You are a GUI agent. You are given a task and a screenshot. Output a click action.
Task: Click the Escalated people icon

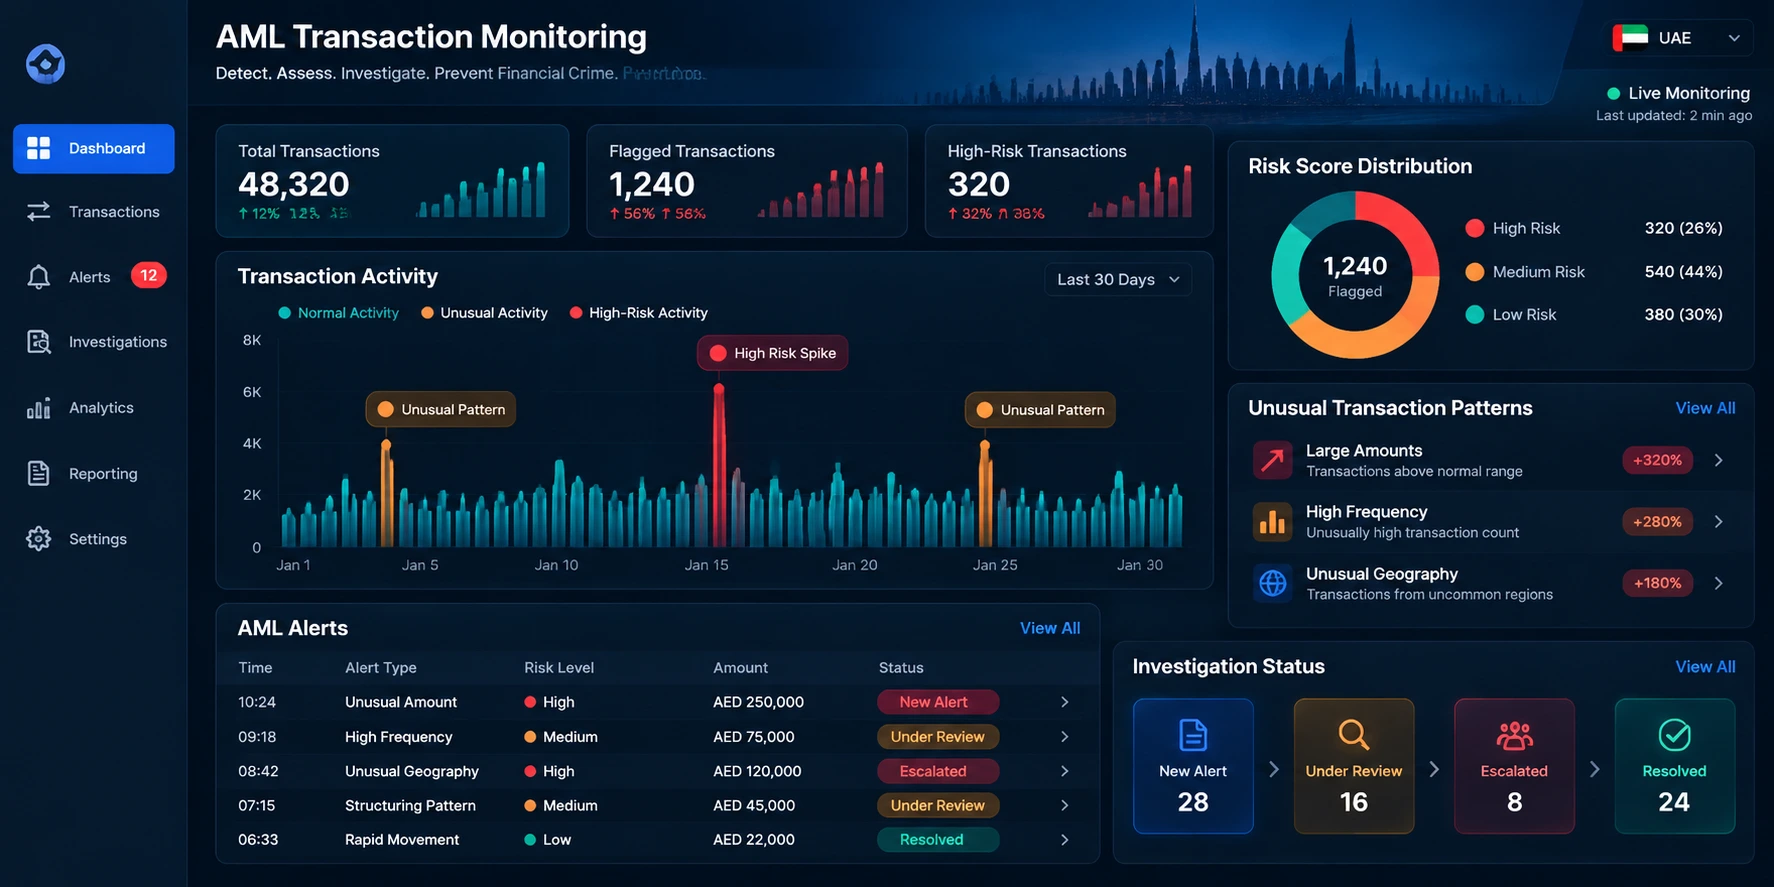click(1514, 735)
